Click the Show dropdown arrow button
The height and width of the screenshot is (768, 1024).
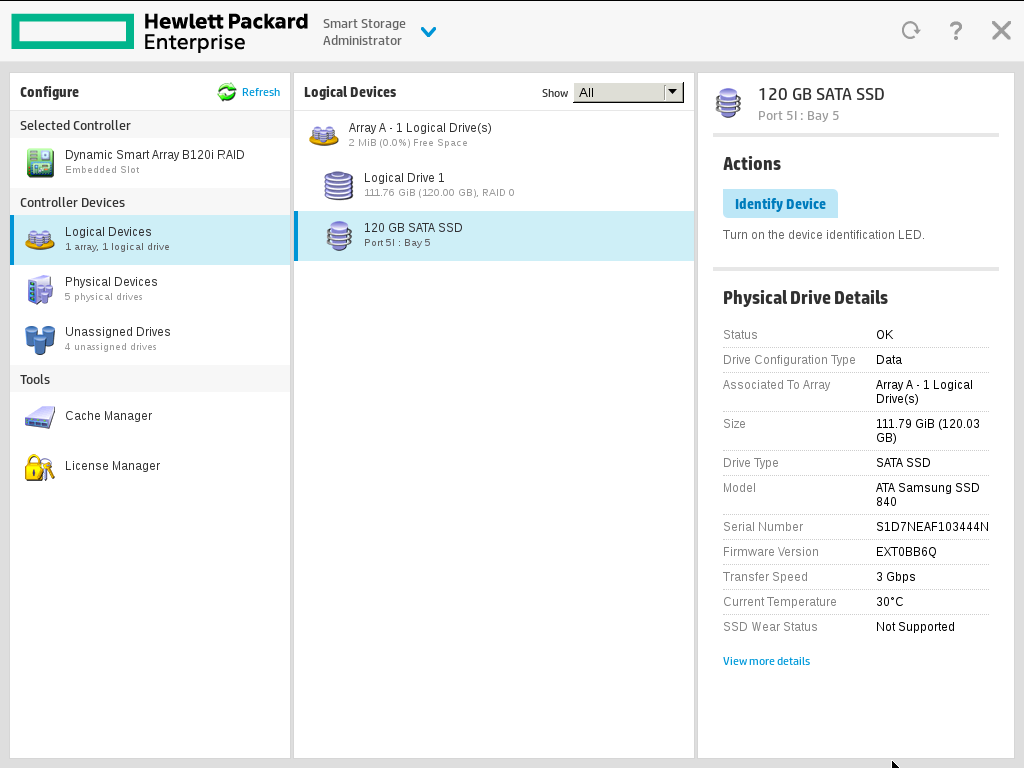tap(673, 93)
